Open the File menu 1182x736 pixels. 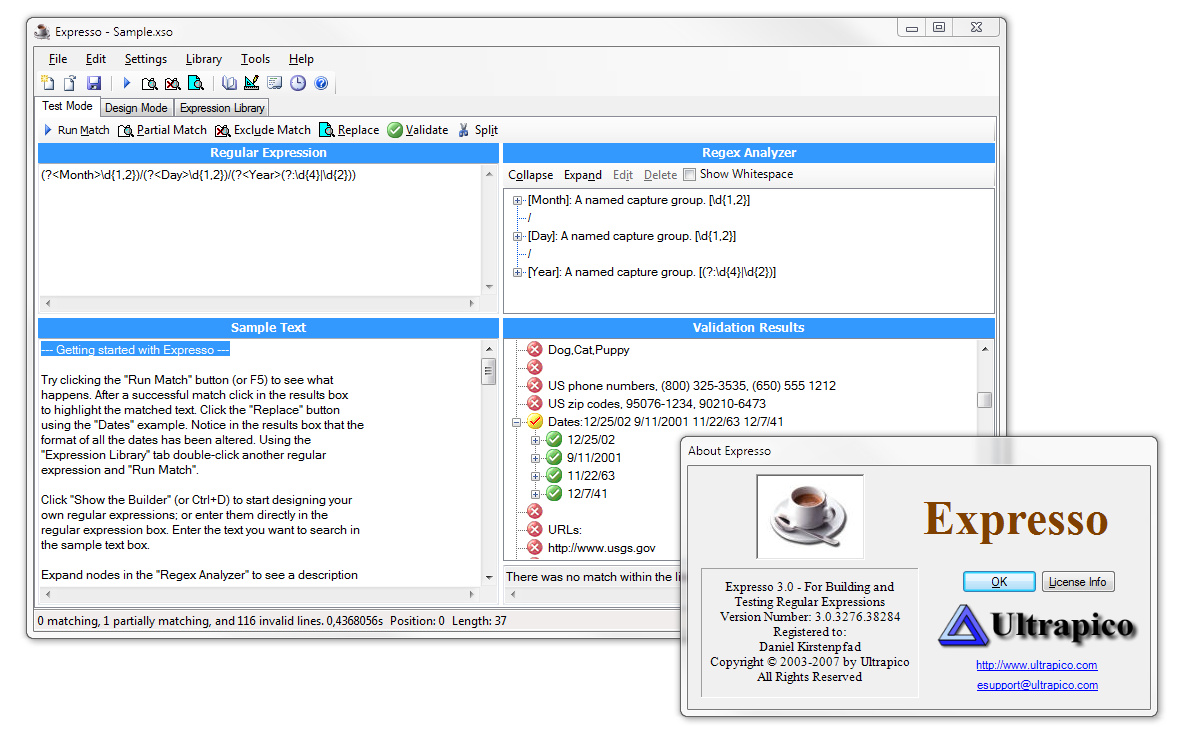(x=58, y=59)
